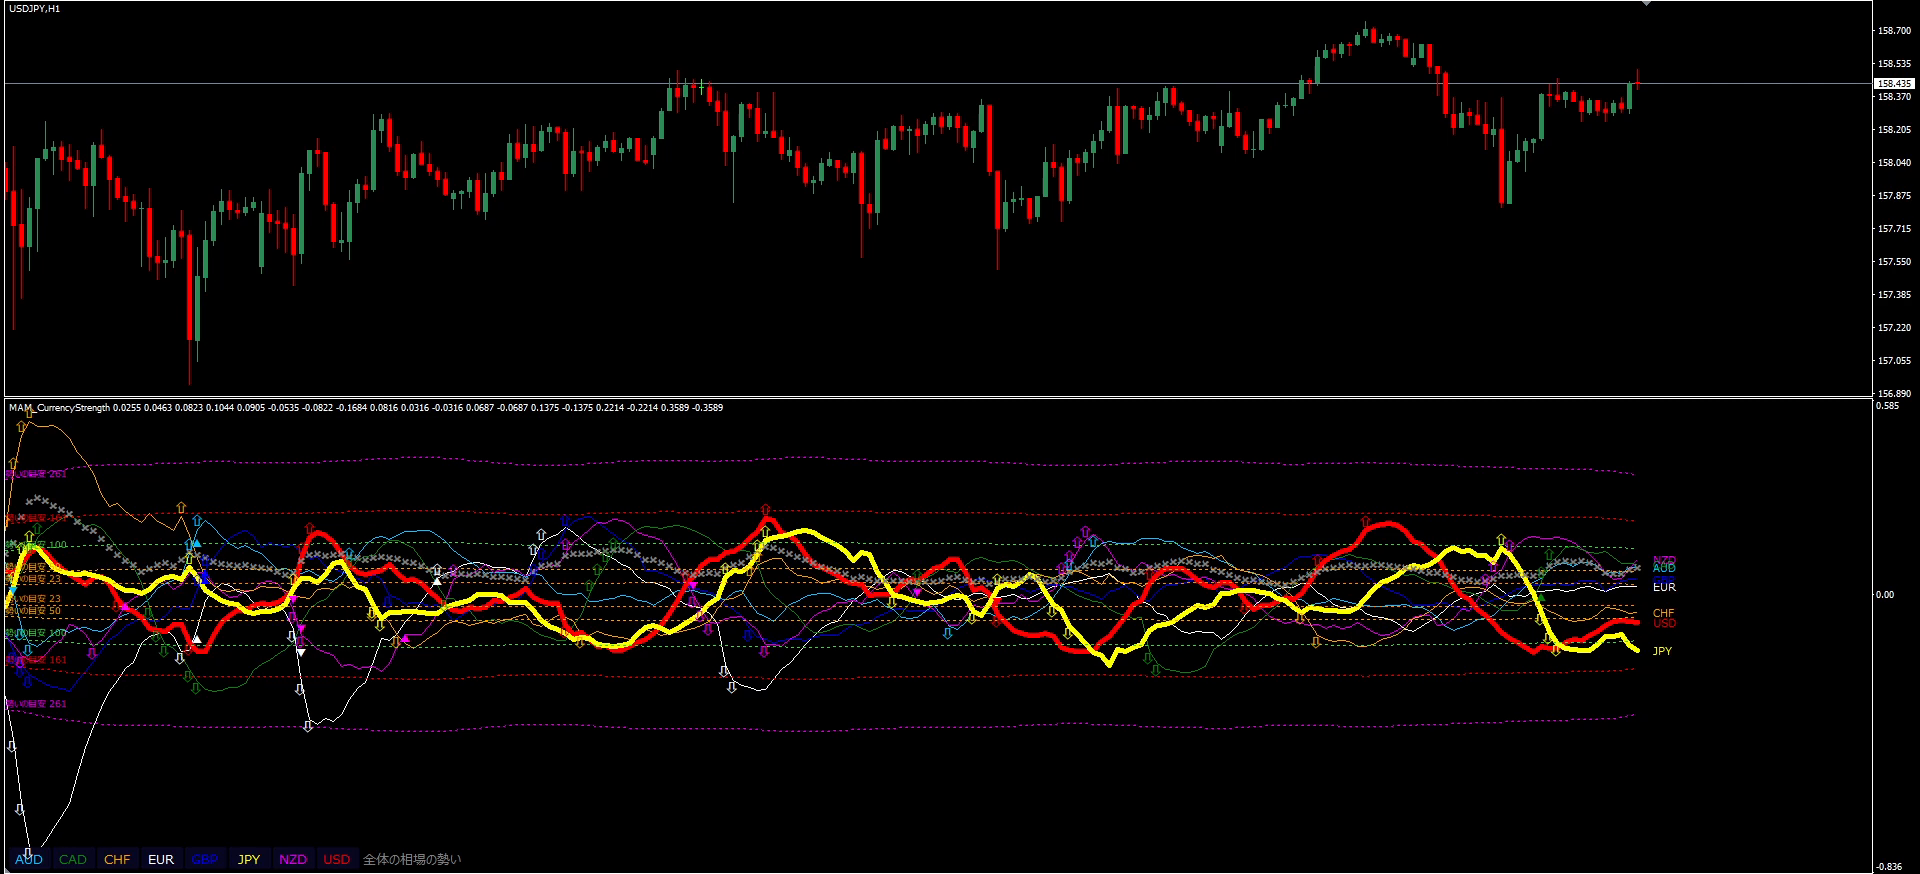Viewport: 1920px width, 874px height.
Task: Click the CHF line-end label
Action: pos(1663,613)
